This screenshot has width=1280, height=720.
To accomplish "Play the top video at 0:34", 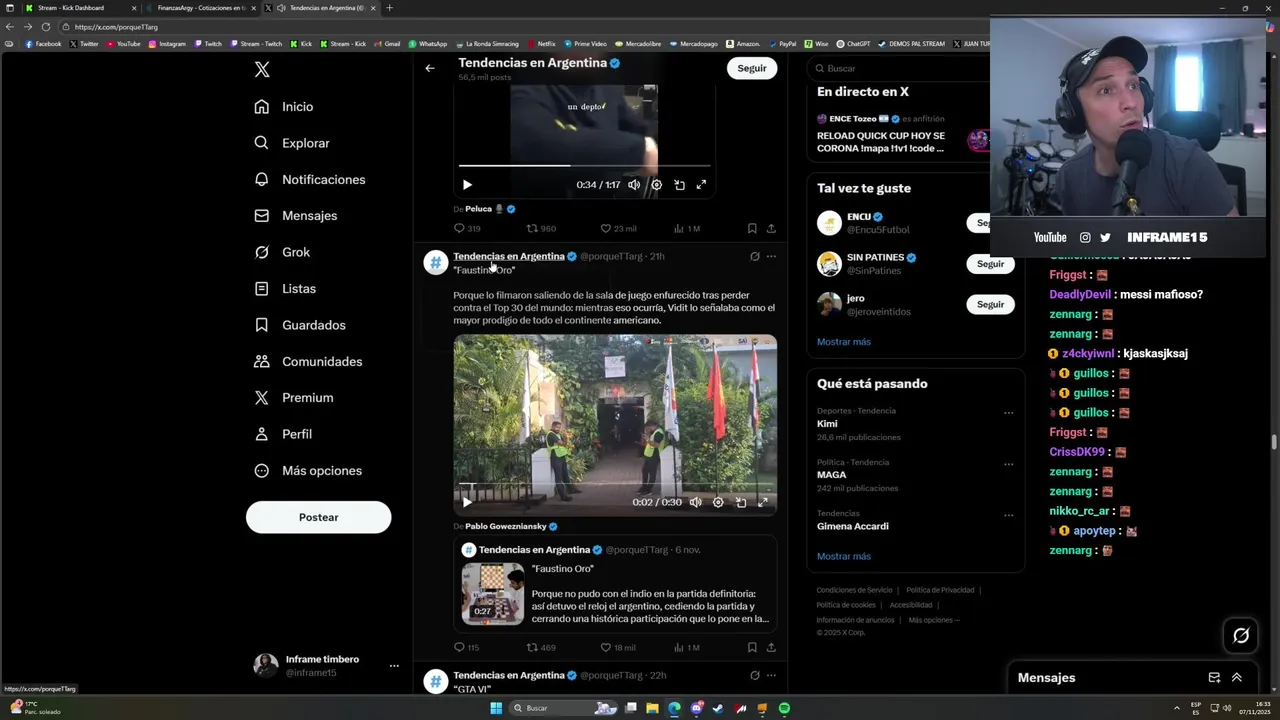I will click(467, 185).
